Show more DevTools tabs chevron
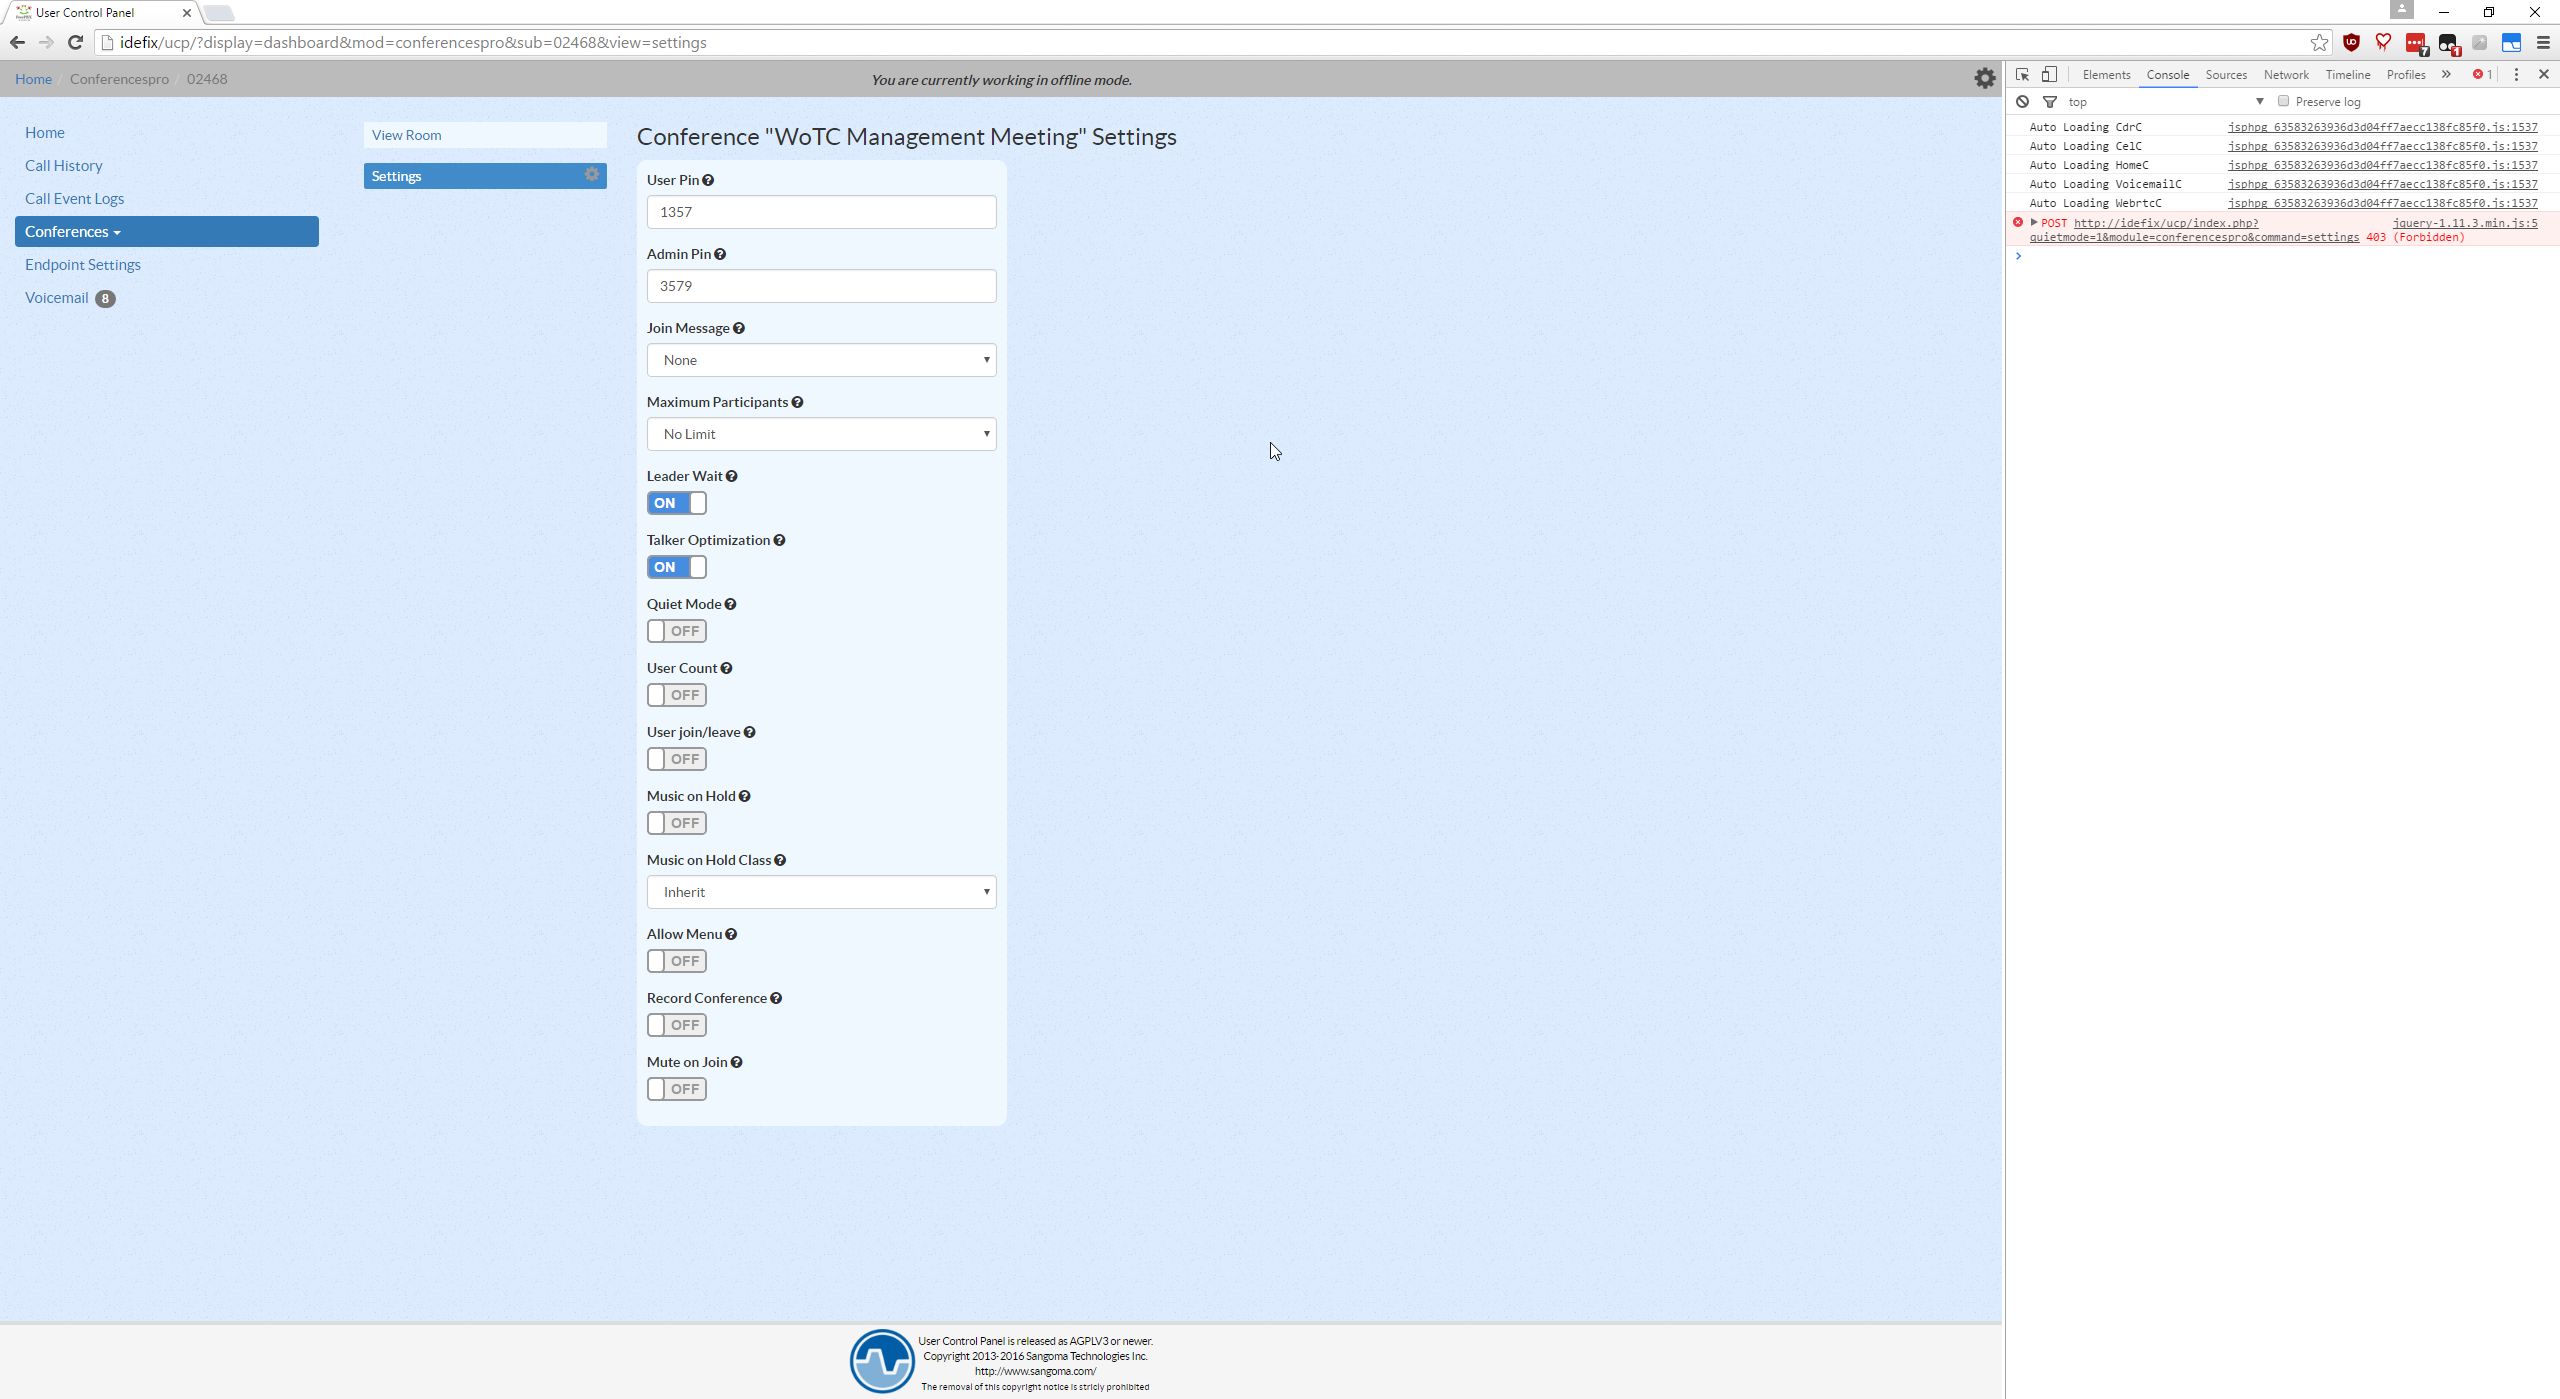2560x1399 pixels. 2446,74
